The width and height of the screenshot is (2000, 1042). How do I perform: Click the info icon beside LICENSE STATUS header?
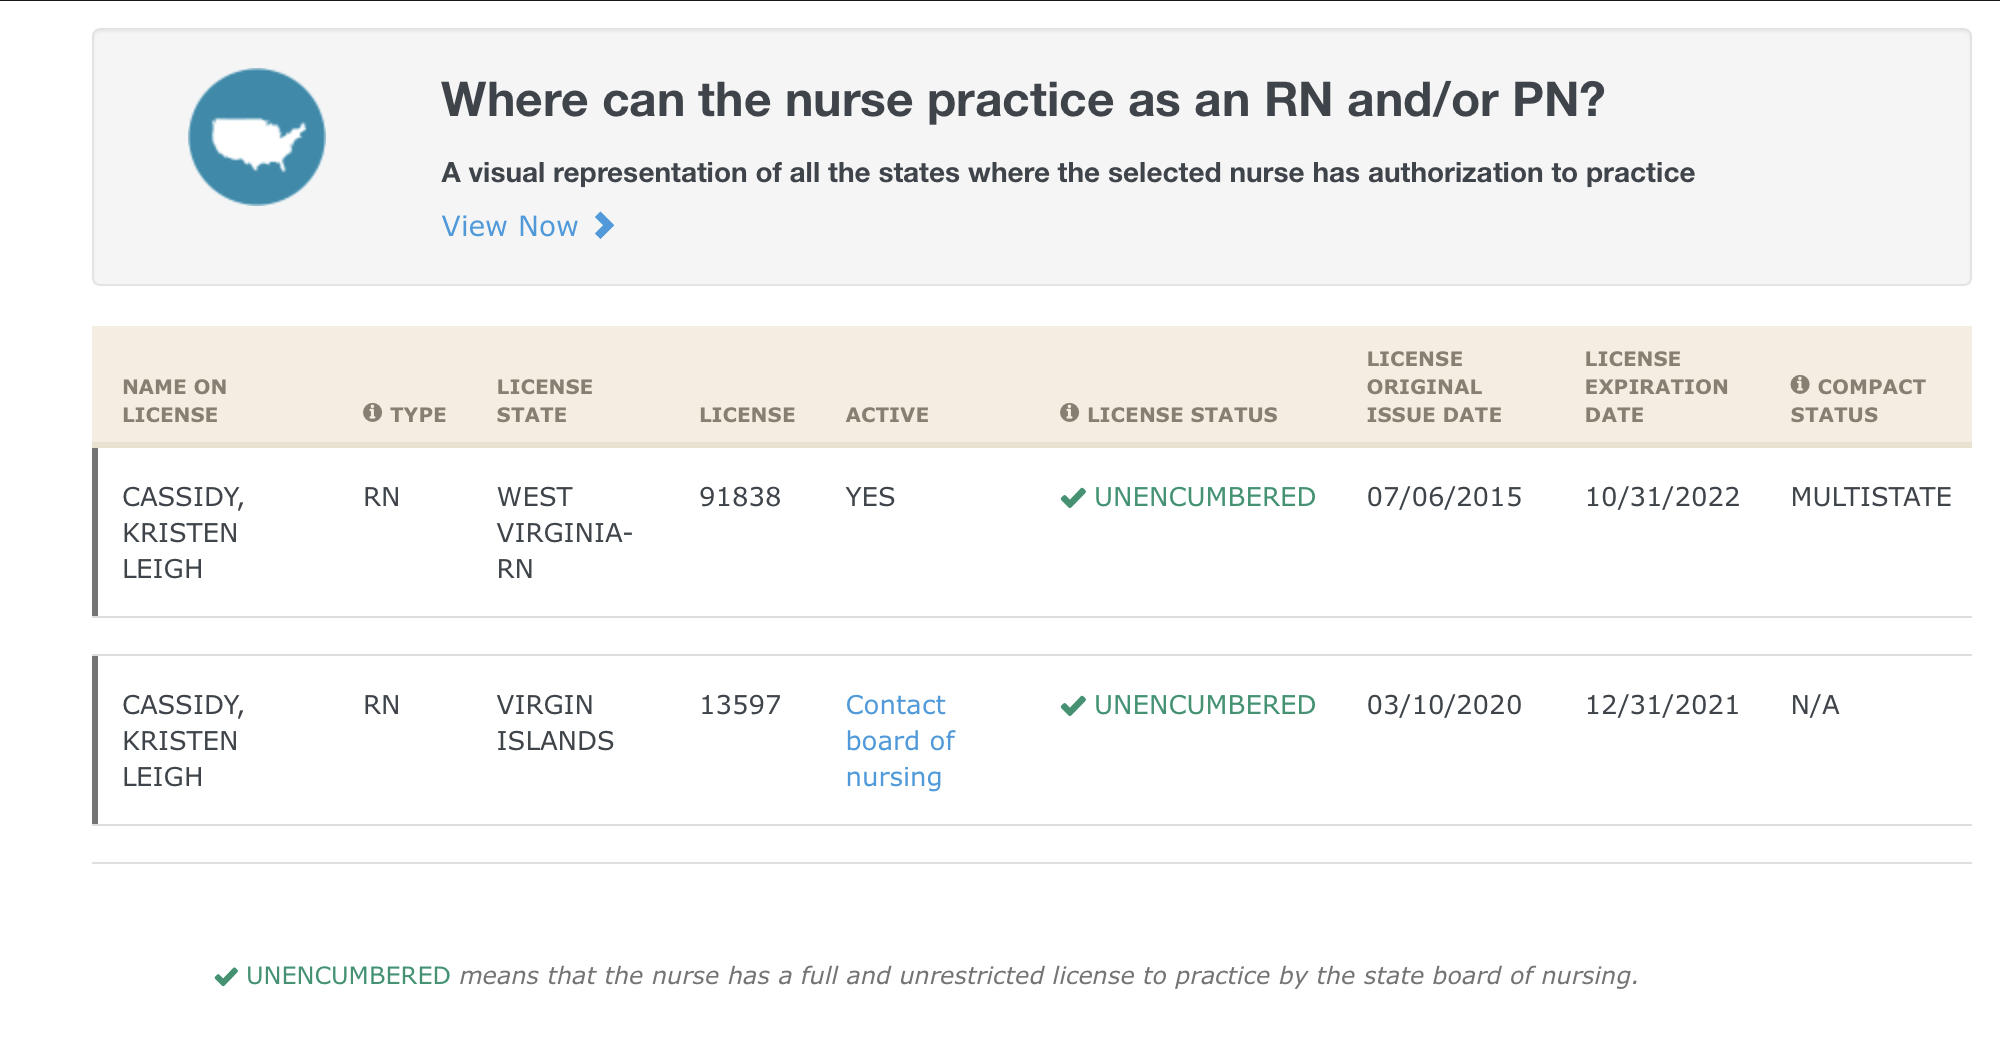(x=1068, y=410)
